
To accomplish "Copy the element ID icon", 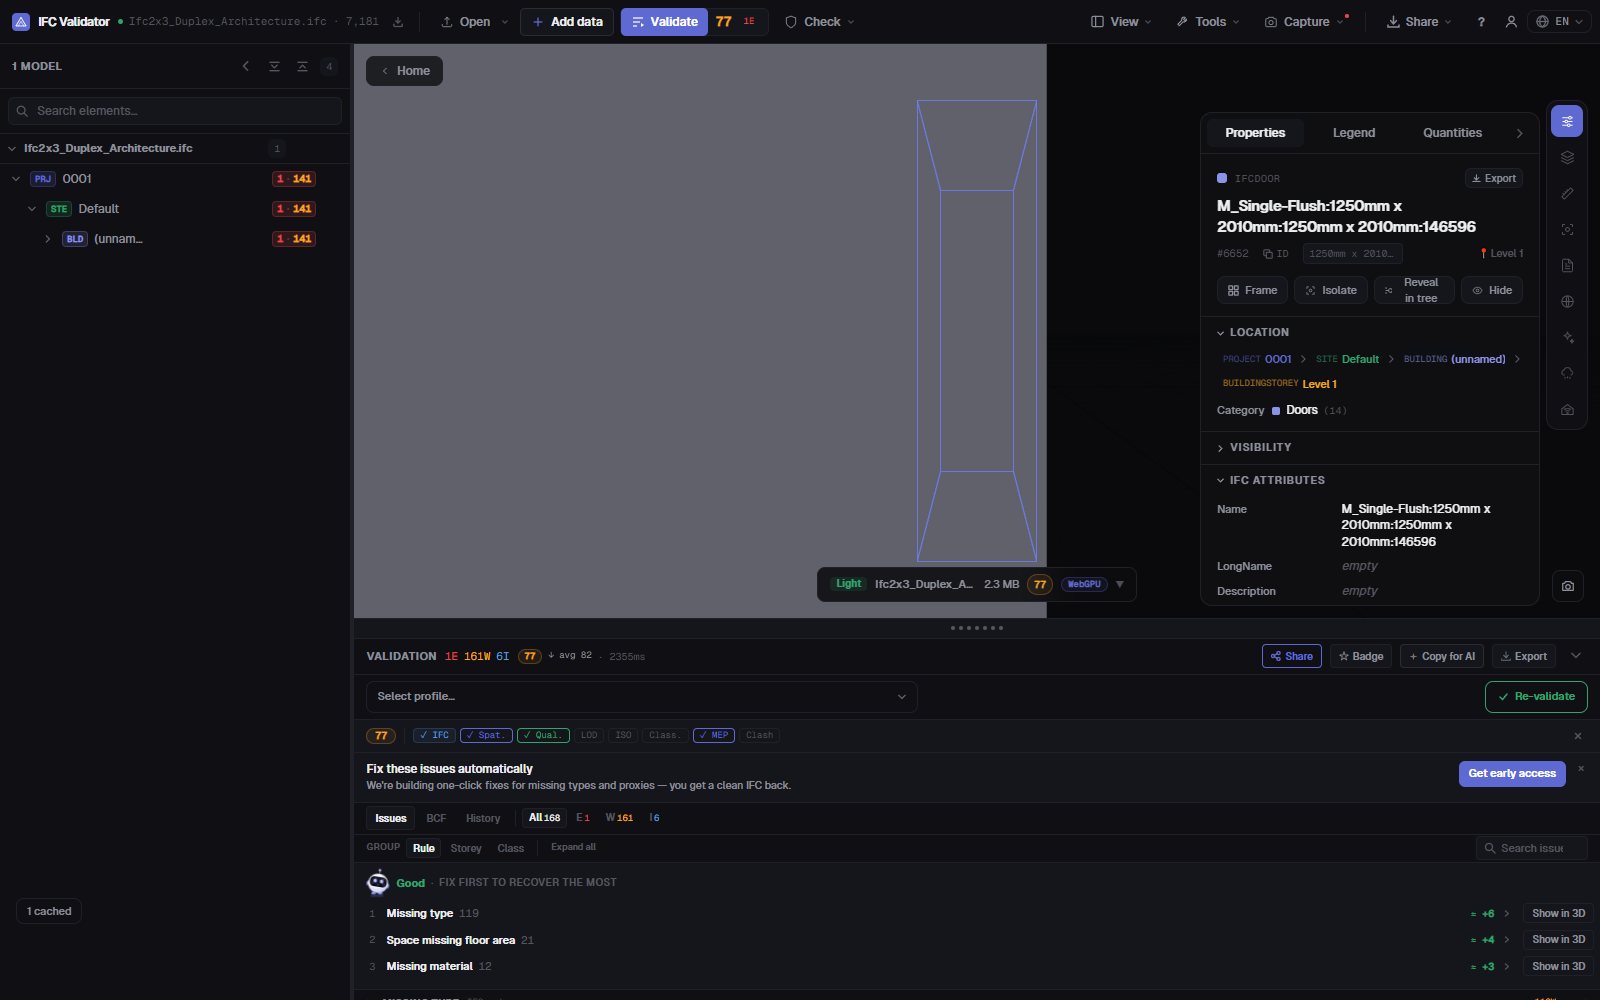I will click(x=1275, y=254).
